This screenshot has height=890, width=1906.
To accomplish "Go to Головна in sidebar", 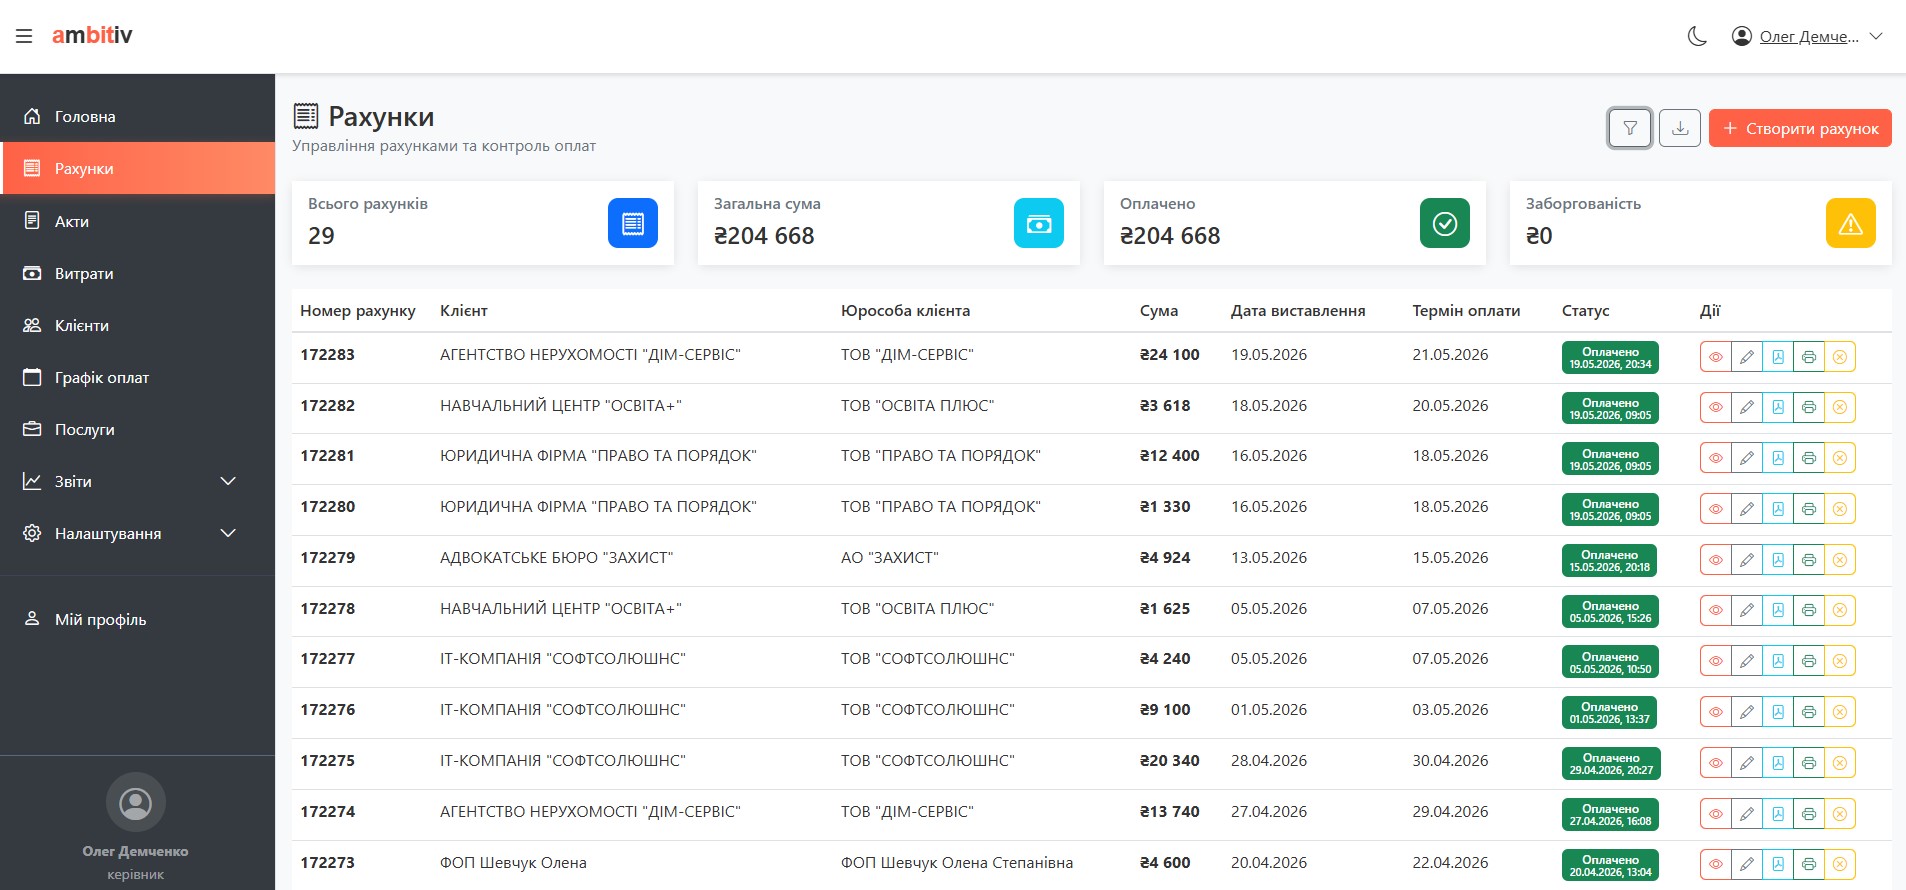I will point(137,116).
